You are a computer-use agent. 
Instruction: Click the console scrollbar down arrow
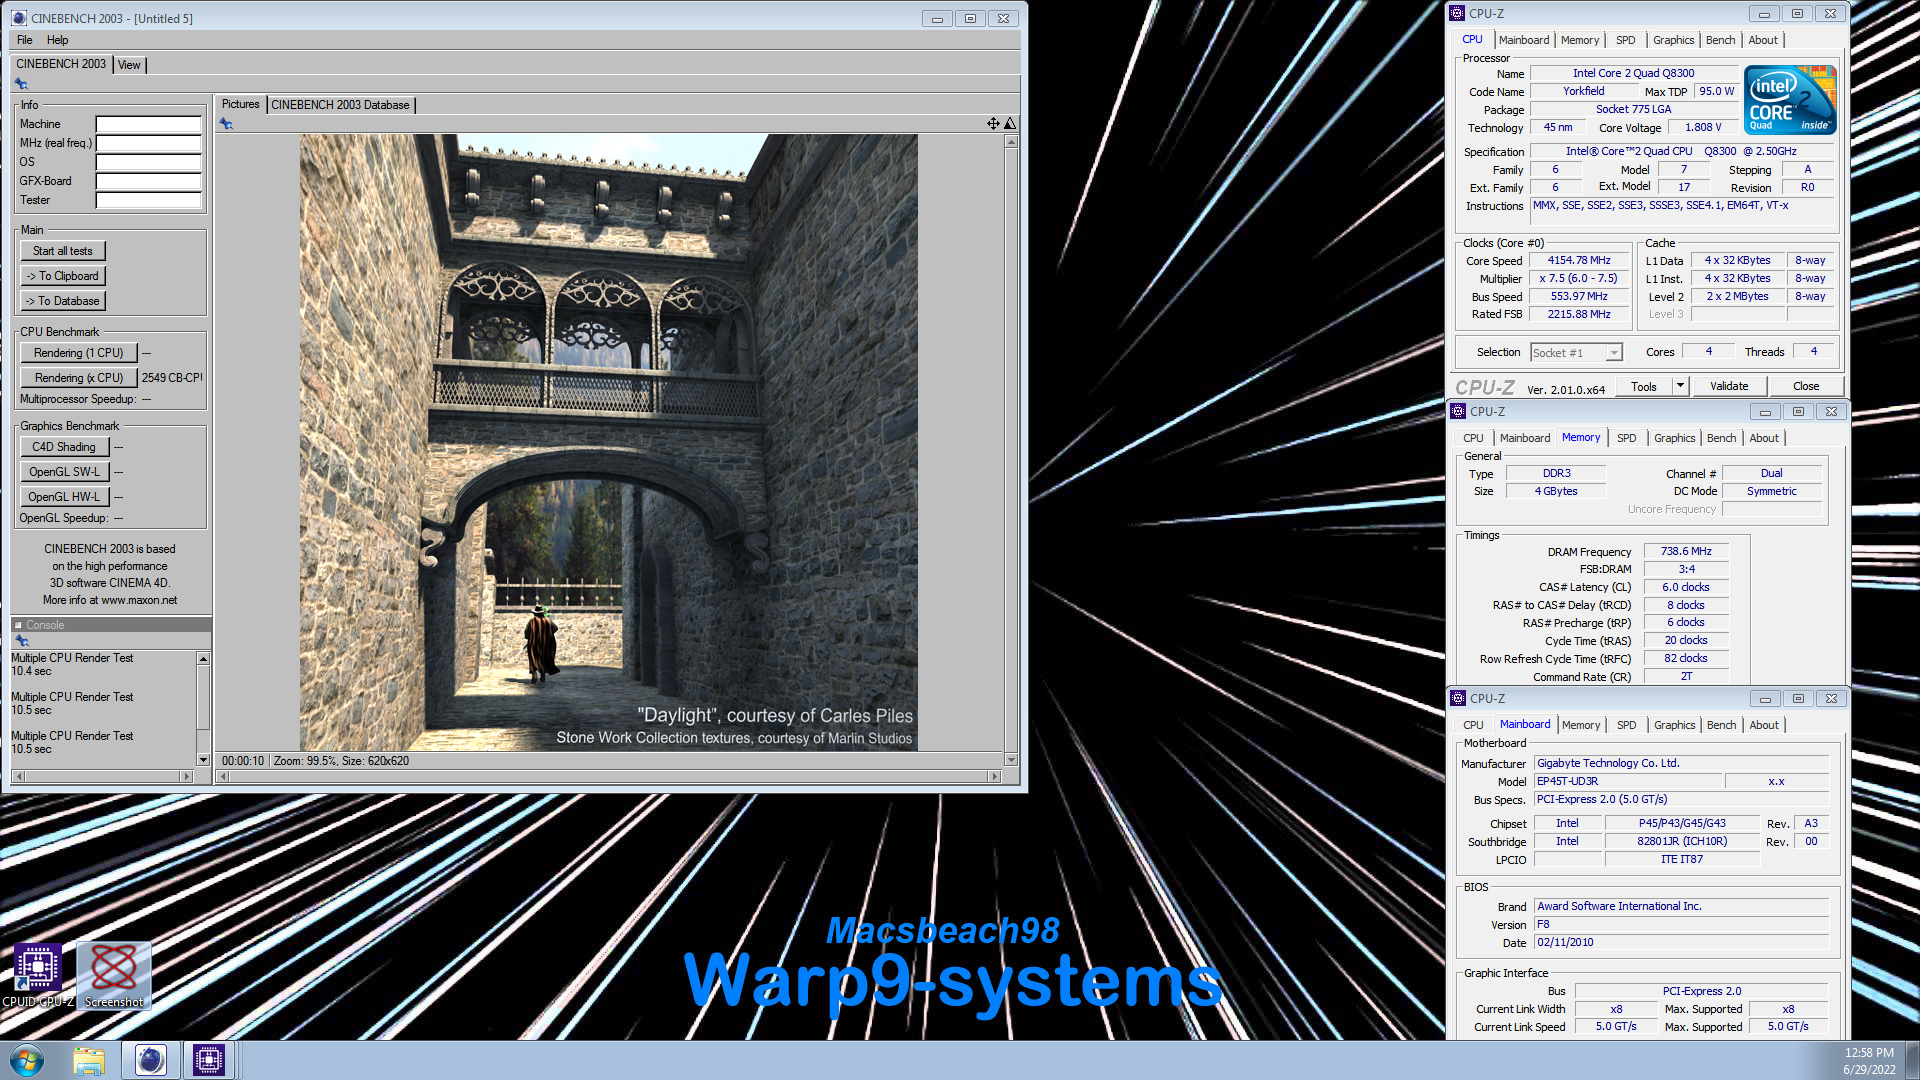(x=203, y=760)
